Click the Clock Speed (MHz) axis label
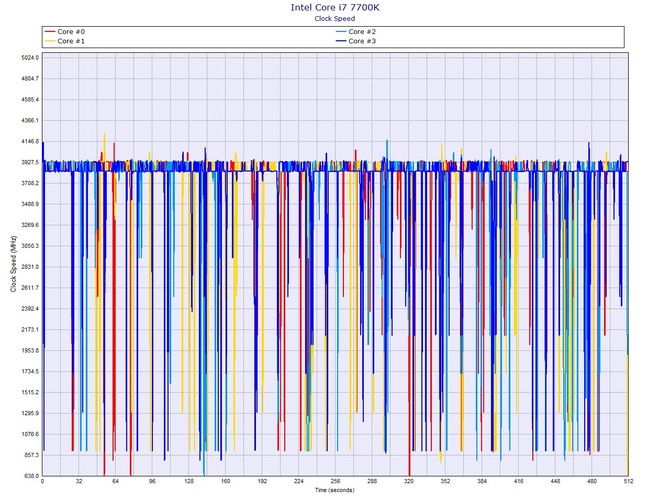Screen dimensions: 670x502 [x=13, y=264]
